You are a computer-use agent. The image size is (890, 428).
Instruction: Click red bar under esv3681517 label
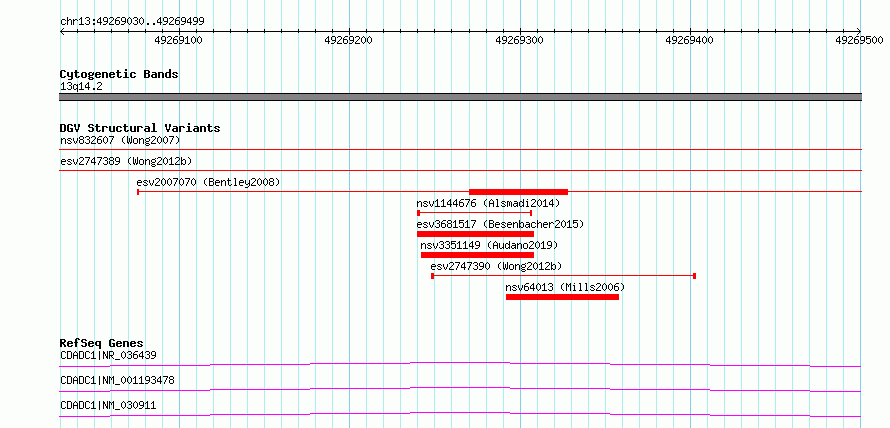475,234
